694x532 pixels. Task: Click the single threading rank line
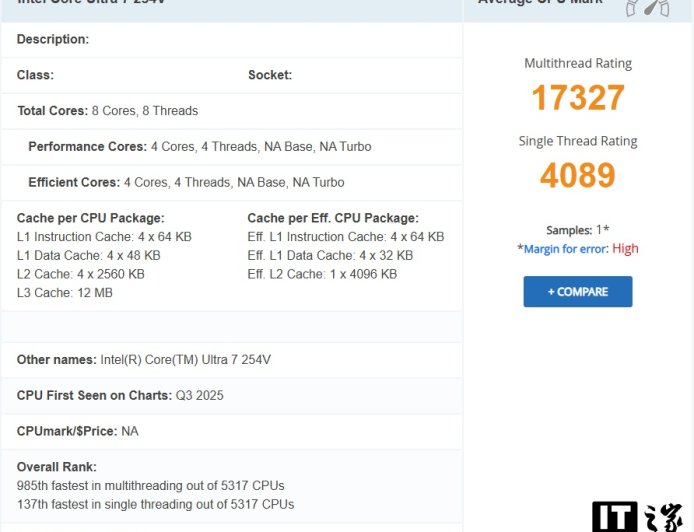[x=155, y=504]
